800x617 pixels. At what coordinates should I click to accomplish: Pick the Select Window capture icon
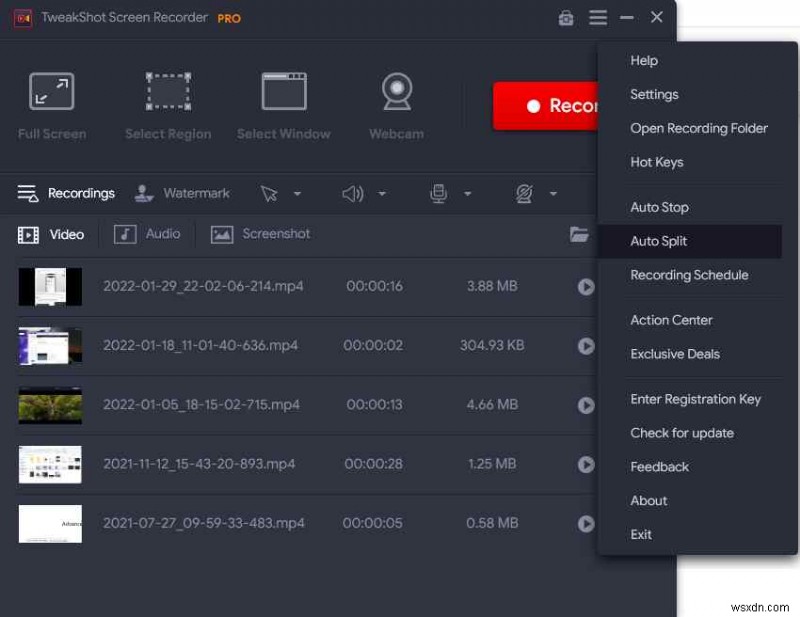(x=284, y=91)
